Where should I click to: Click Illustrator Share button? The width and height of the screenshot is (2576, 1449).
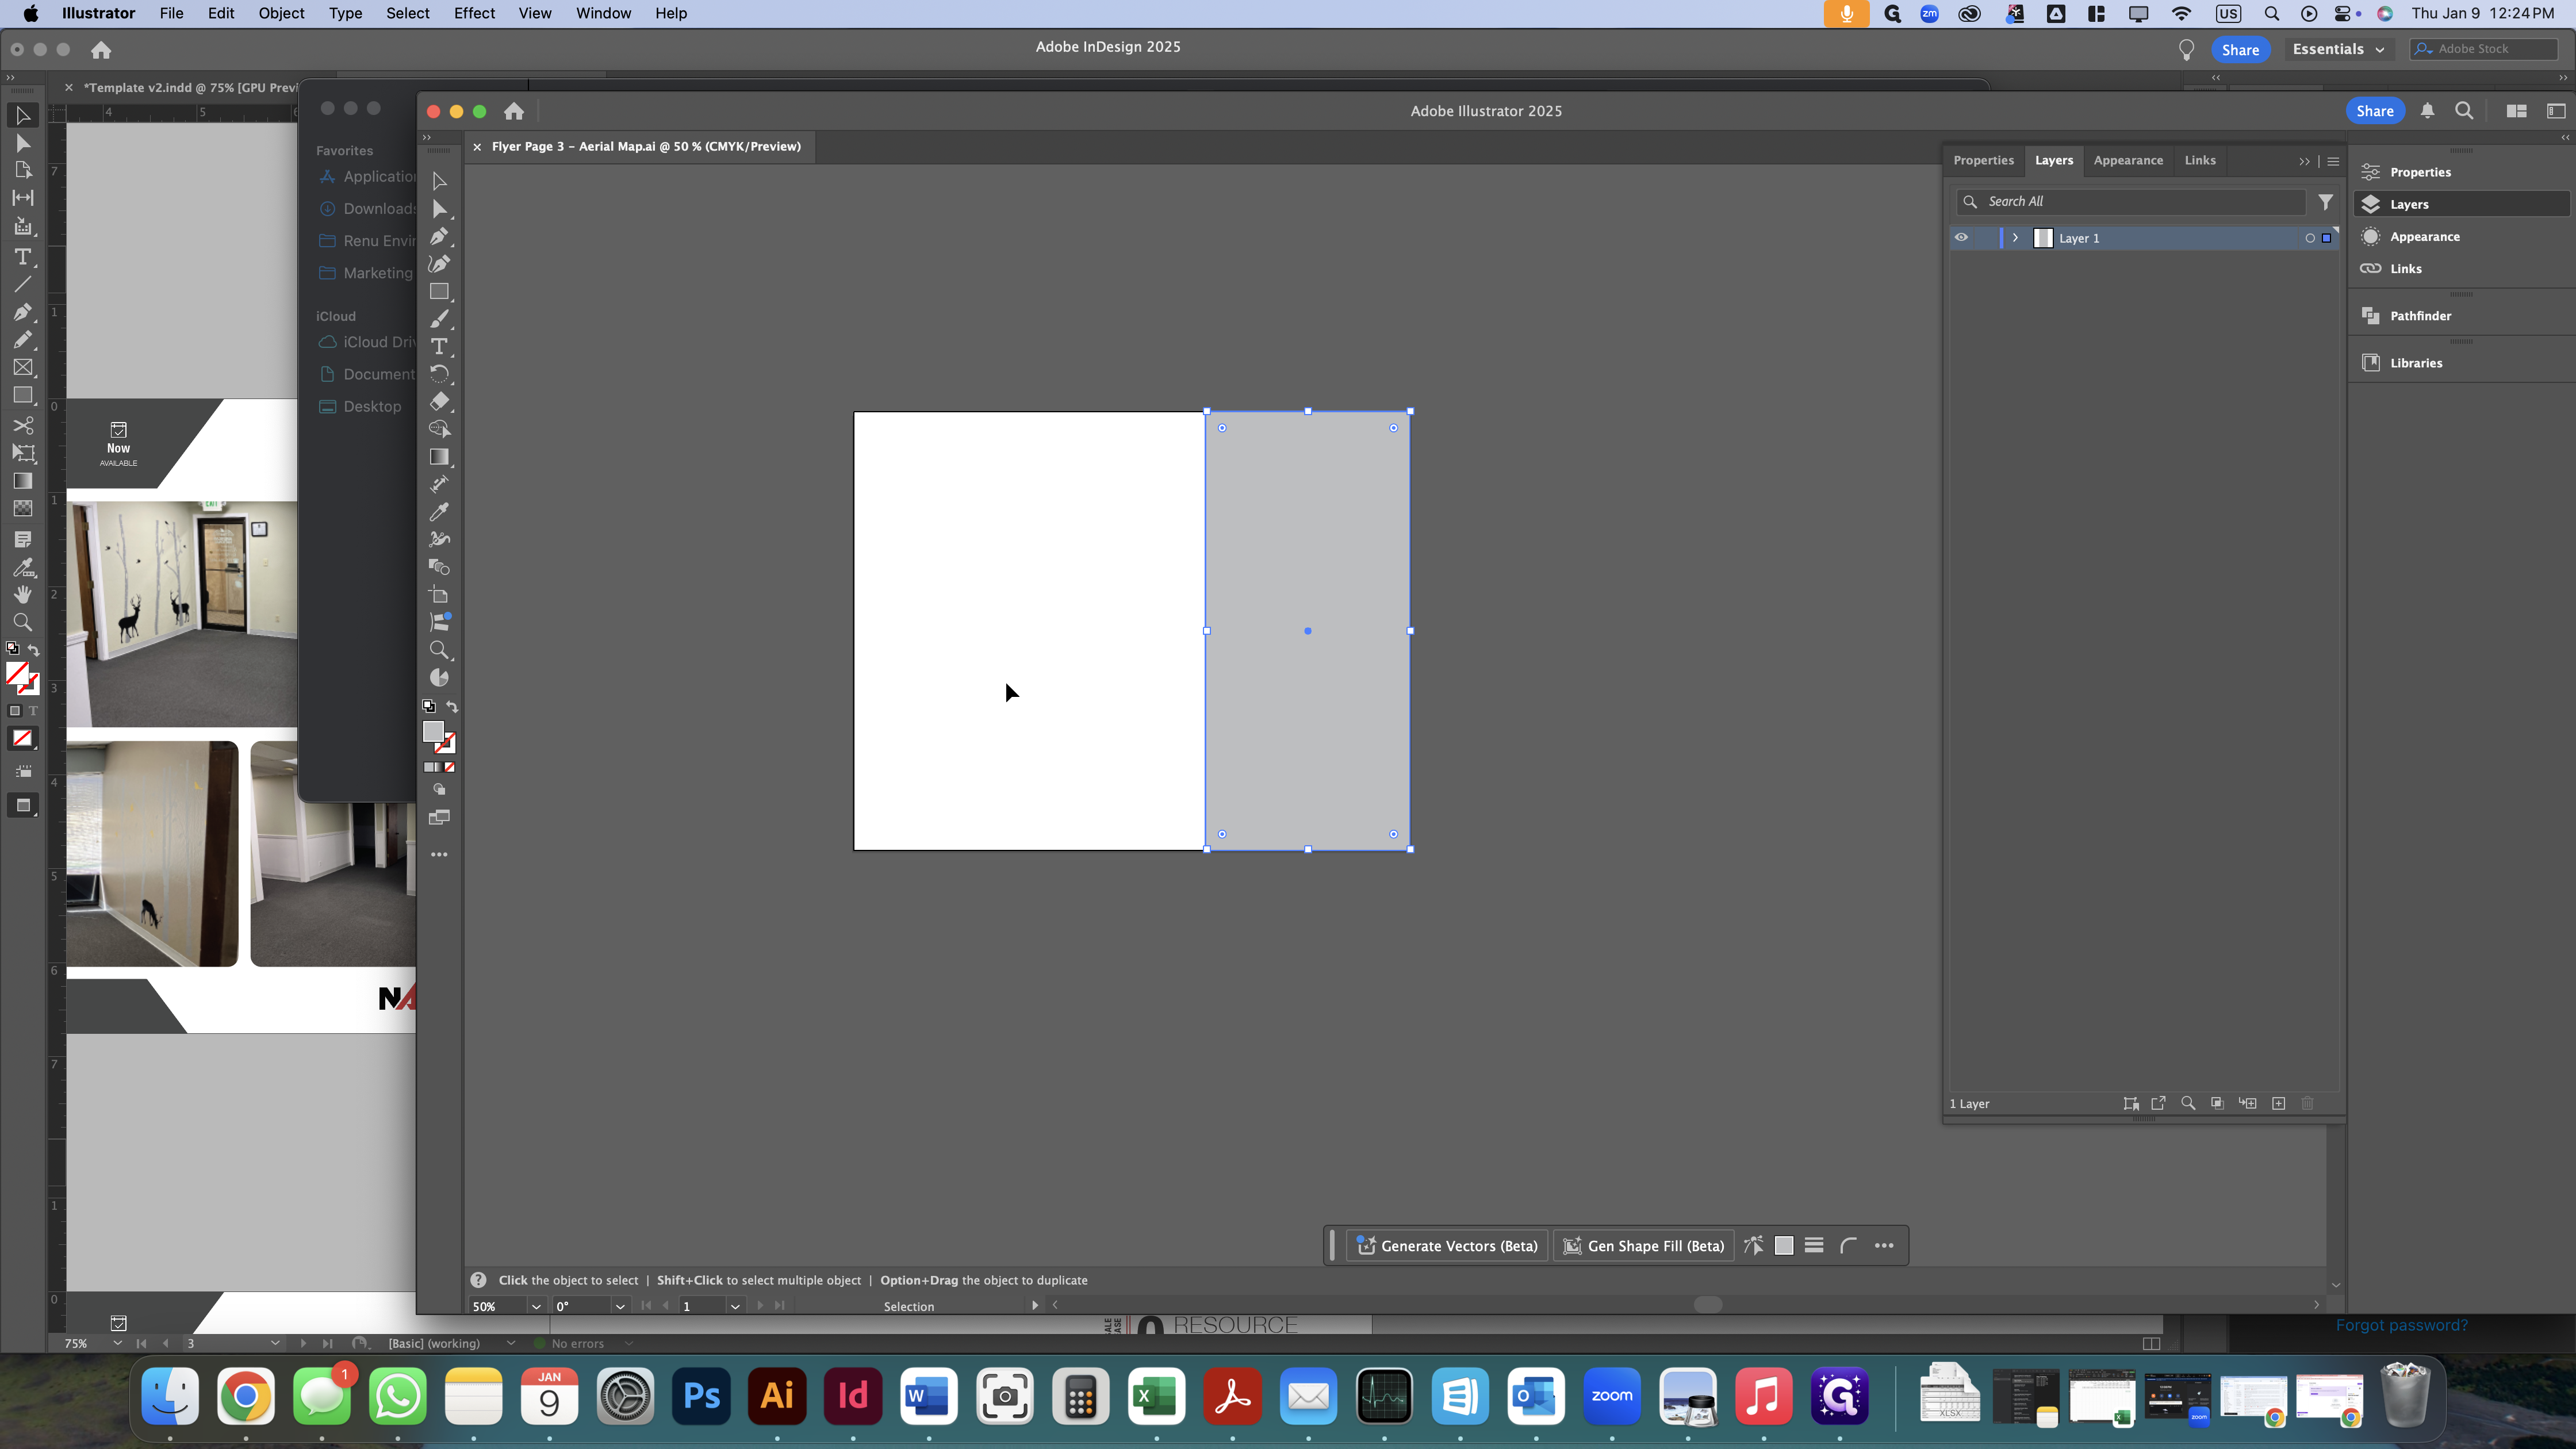pyautogui.click(x=2374, y=111)
